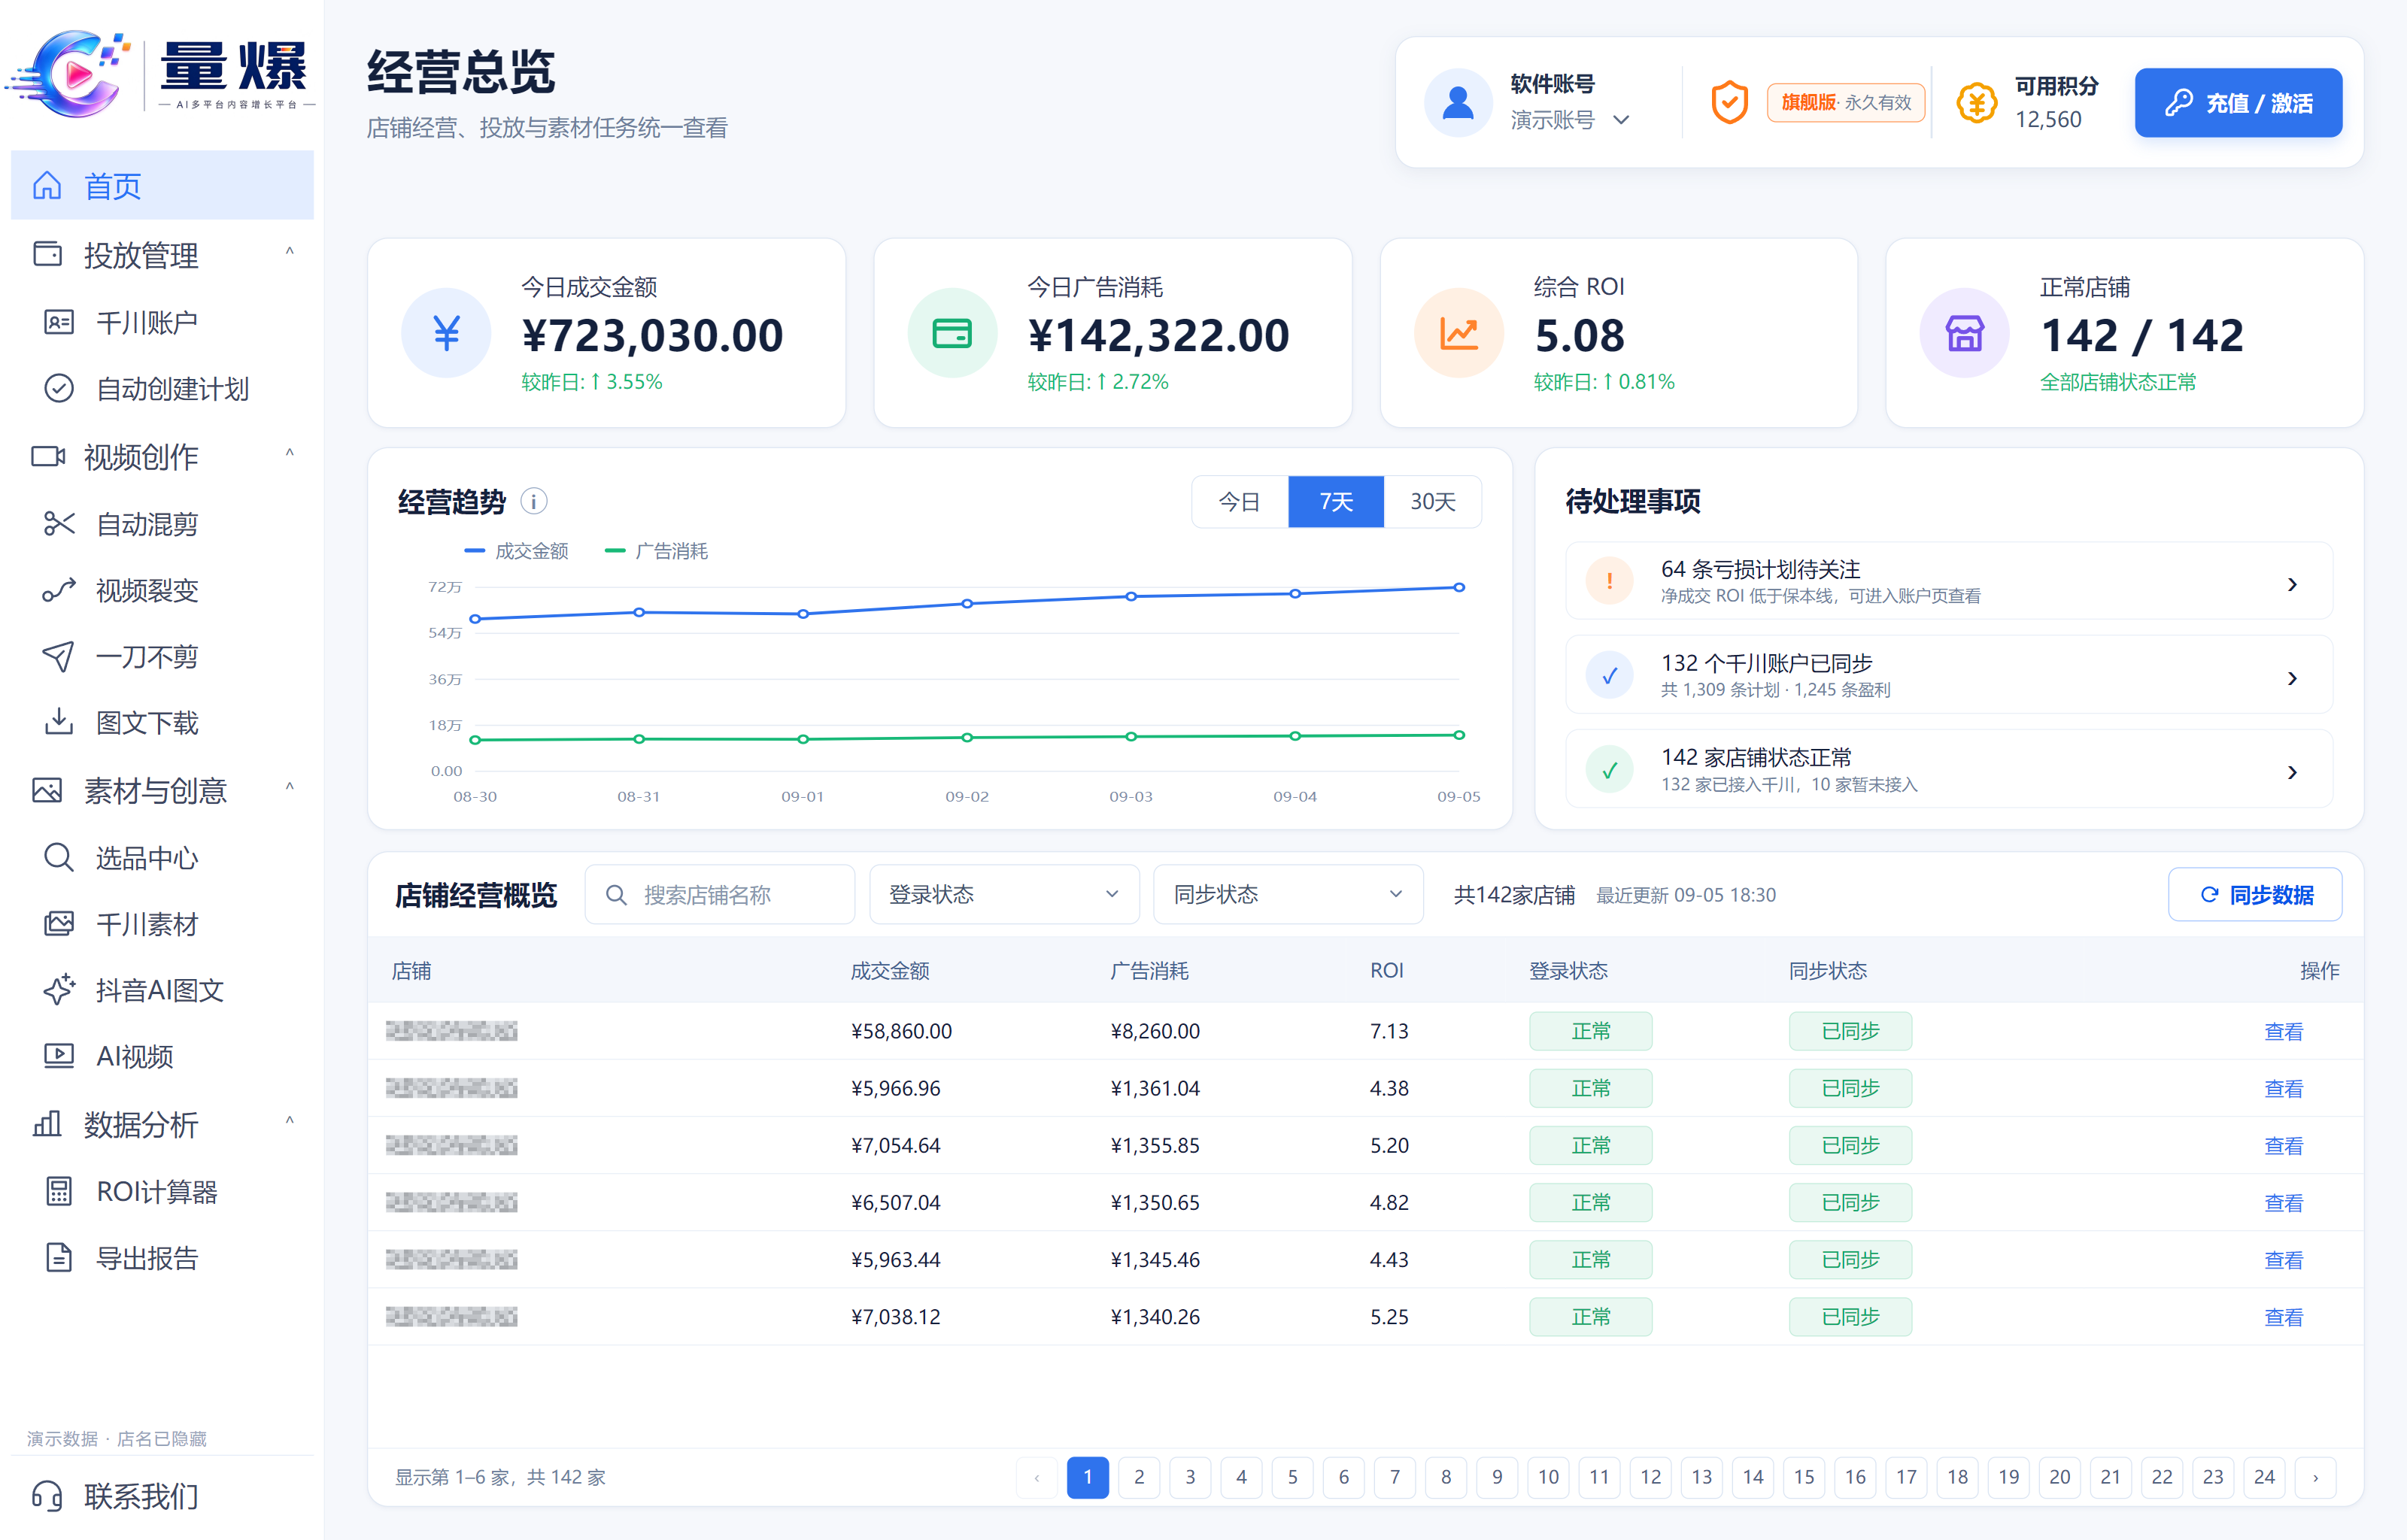The image size is (2407, 1540).
Task: Click the 自动混剪 scissors icon
Action: click(59, 523)
